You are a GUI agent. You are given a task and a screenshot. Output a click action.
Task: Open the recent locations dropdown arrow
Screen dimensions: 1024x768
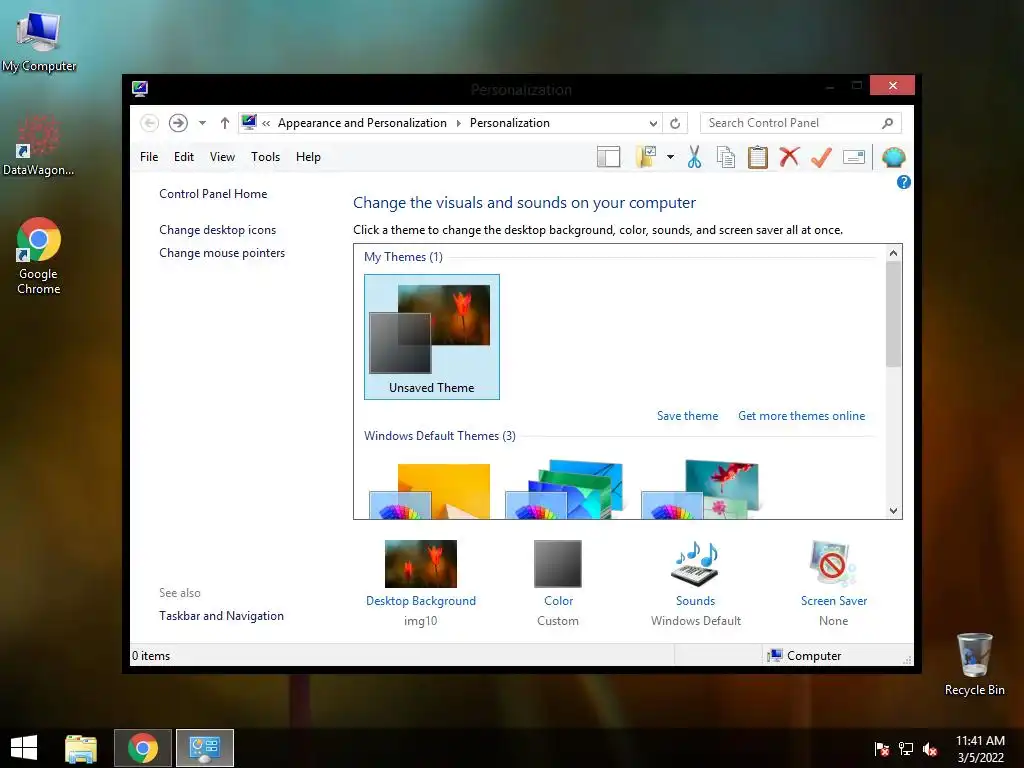tap(202, 123)
